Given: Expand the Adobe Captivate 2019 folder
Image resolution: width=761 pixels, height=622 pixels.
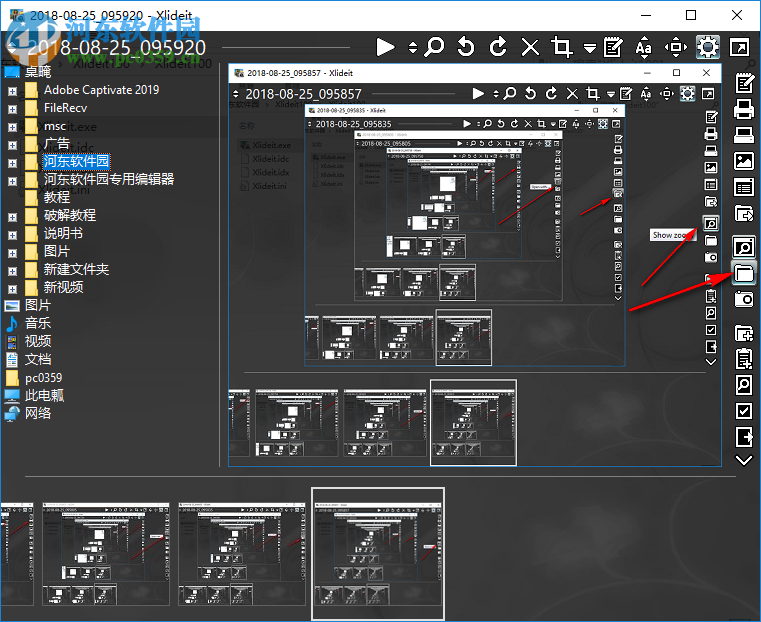Looking at the screenshot, I should (x=13, y=91).
